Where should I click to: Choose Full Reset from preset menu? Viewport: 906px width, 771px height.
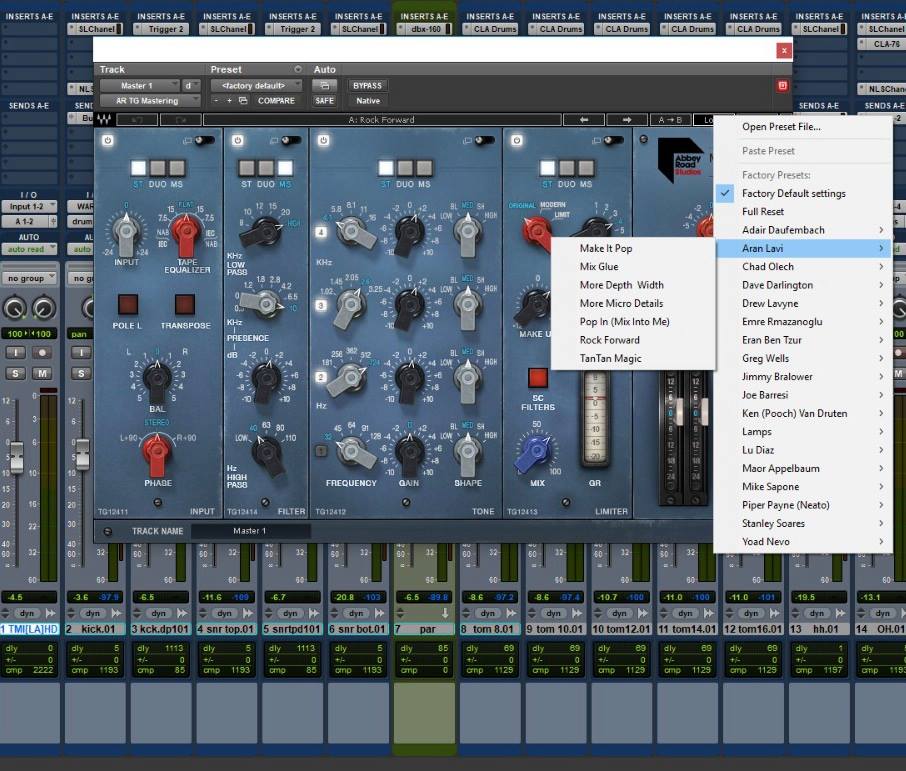click(803, 212)
